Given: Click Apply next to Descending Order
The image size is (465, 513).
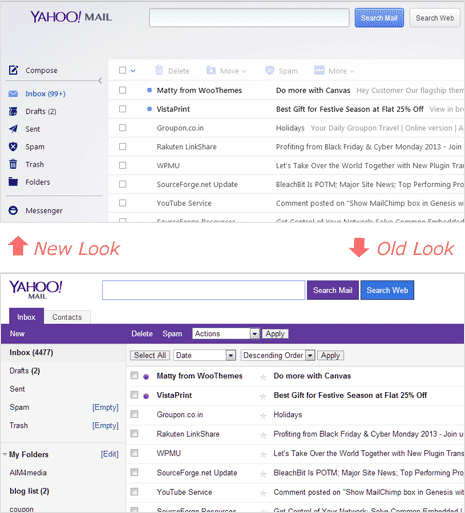Looking at the screenshot, I should (x=330, y=355).
